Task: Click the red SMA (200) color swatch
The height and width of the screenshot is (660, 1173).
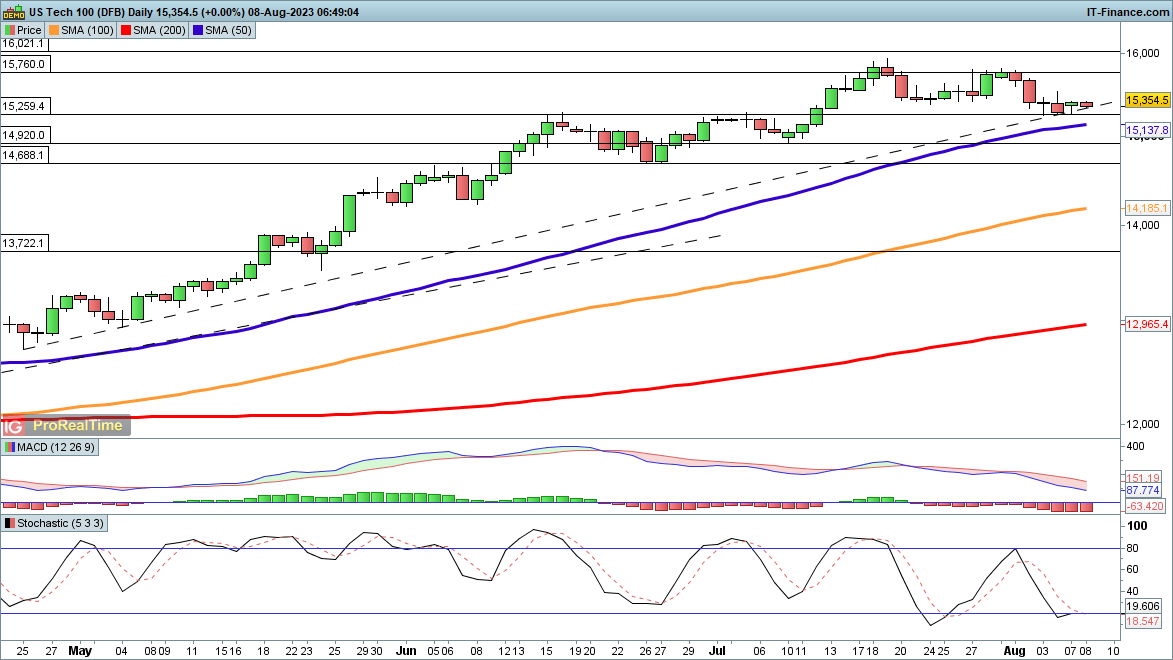Action: click(x=126, y=30)
